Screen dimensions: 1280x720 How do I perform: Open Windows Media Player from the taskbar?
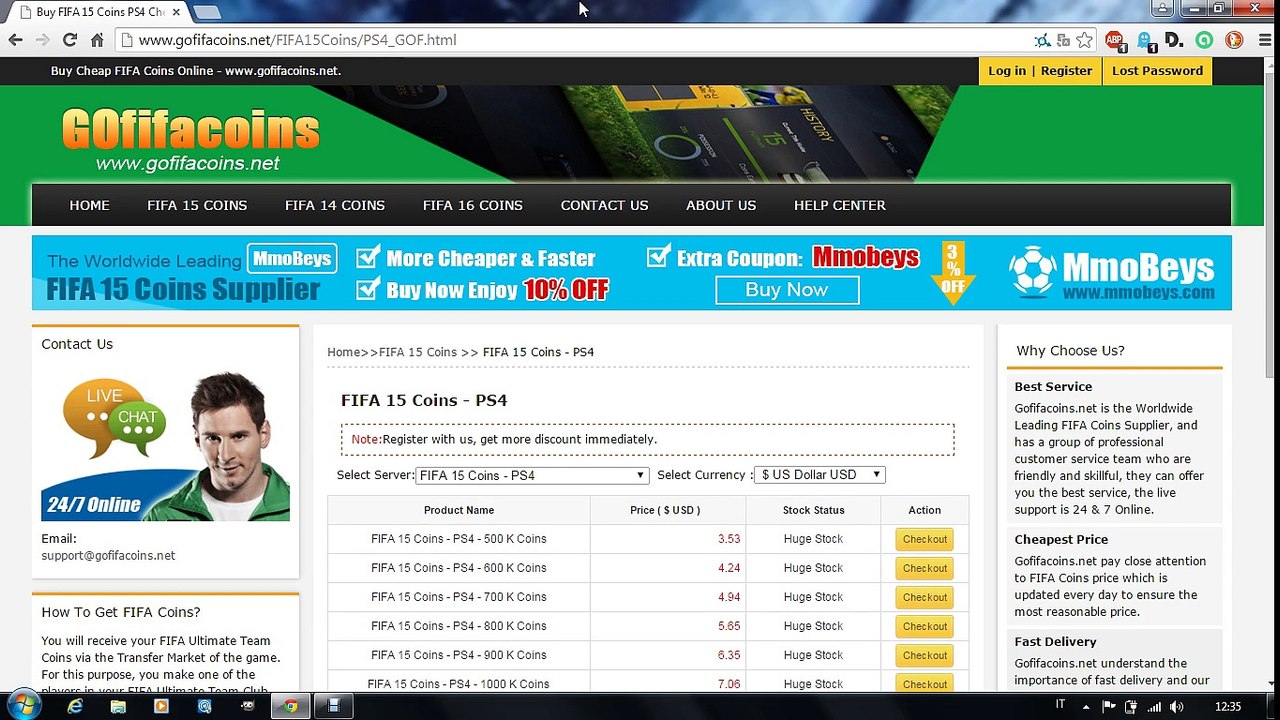[161, 706]
